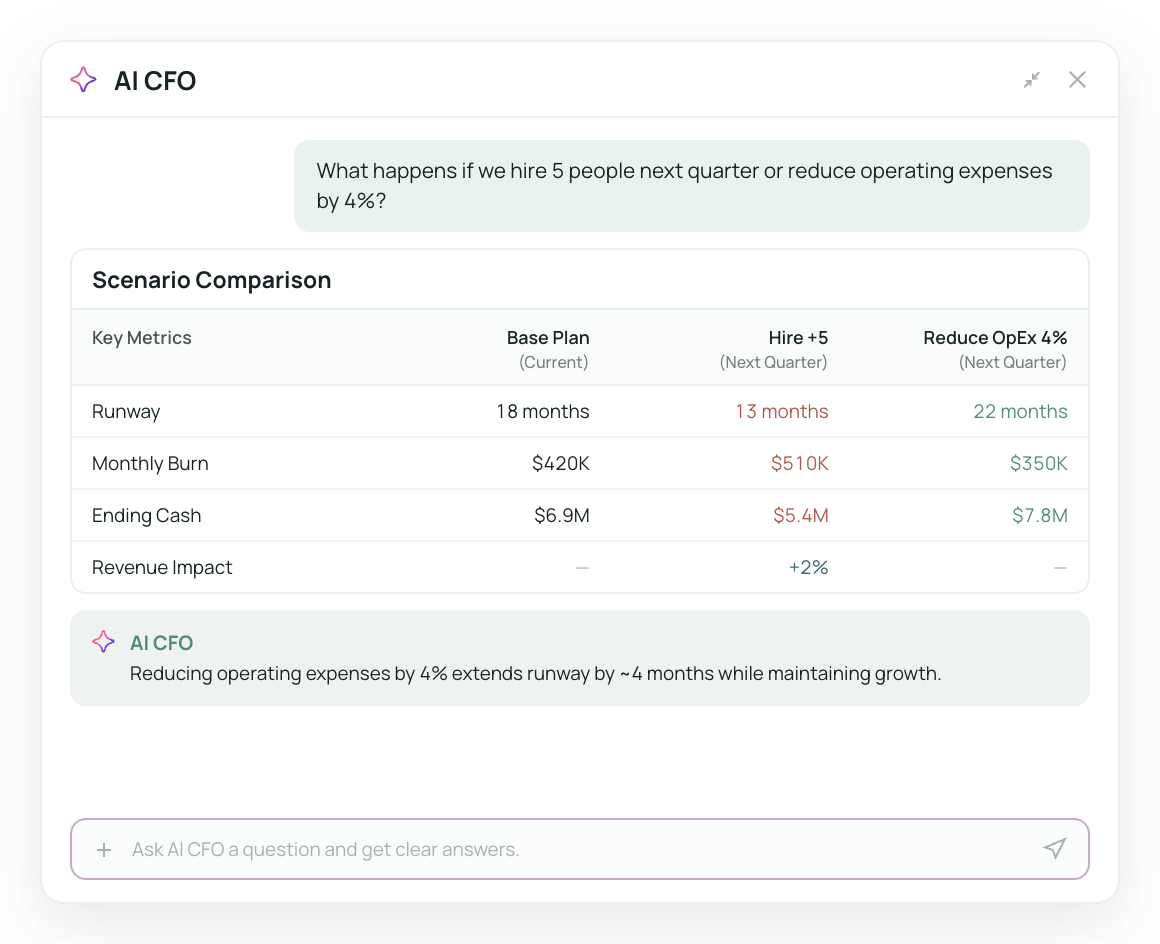This screenshot has height=944, width=1160.
Task: Click the Monthly Burn row label
Action: 150,464
